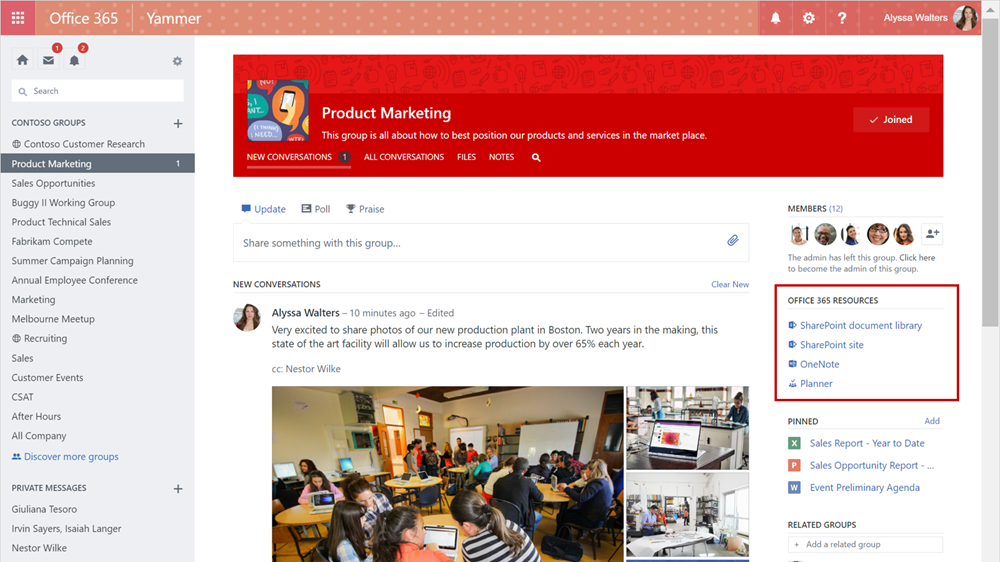
Task: Open the settings gear in top header
Action: click(x=809, y=18)
